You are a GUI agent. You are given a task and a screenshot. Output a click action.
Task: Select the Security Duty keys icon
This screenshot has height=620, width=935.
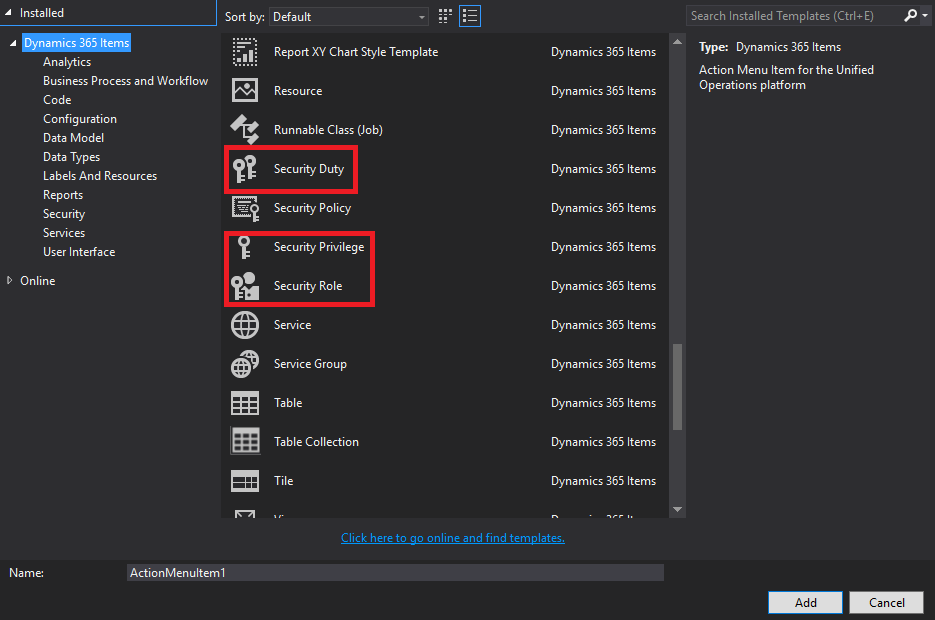[244, 169]
